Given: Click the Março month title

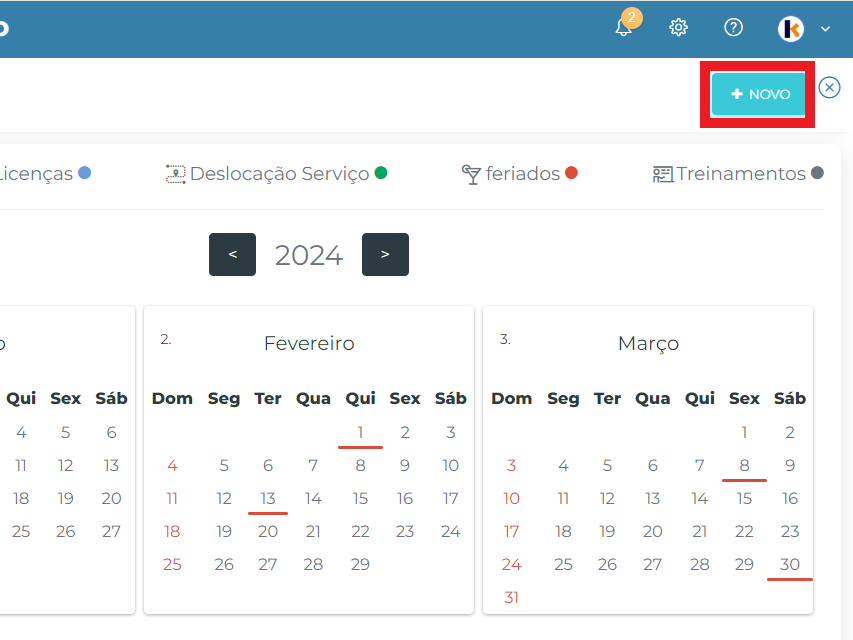Looking at the screenshot, I should coord(648,343).
